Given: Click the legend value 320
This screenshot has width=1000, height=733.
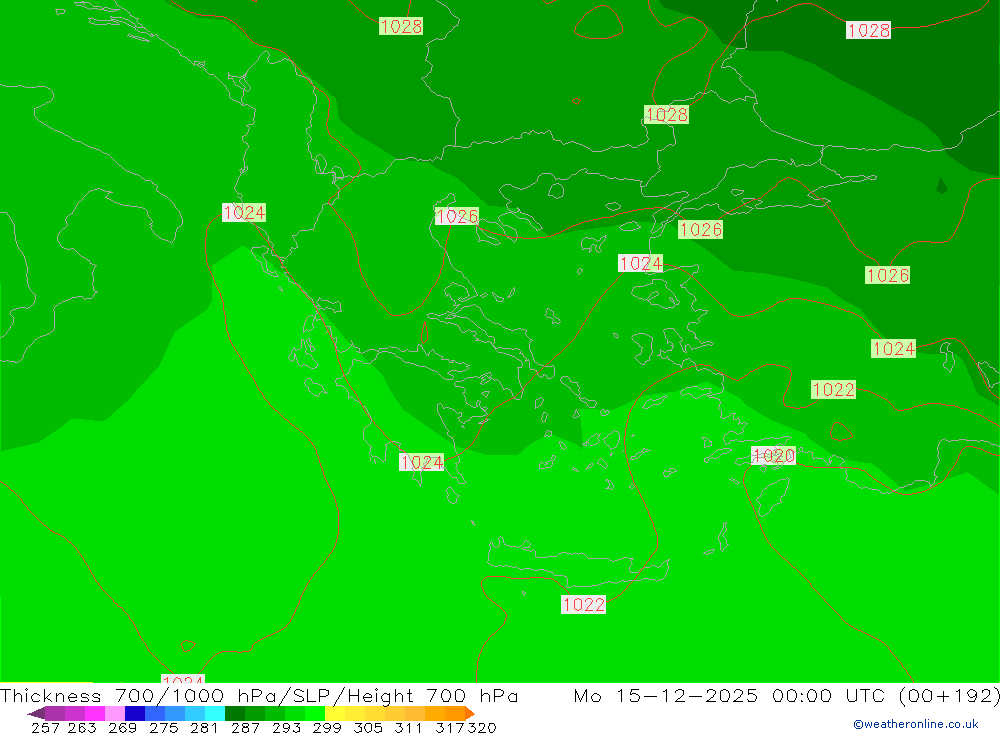Looking at the screenshot, I should (x=482, y=728).
